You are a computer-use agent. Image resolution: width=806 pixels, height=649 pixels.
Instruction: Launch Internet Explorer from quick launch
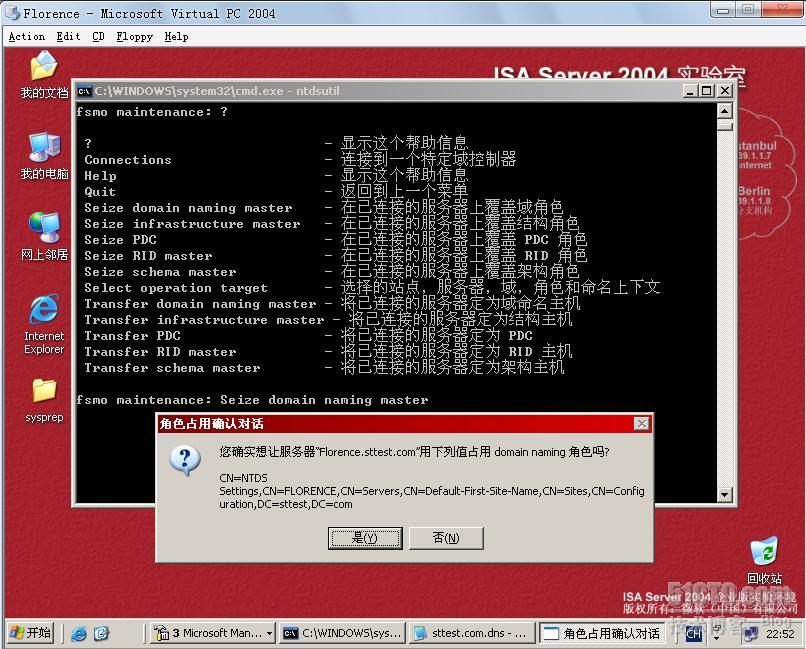[79, 634]
